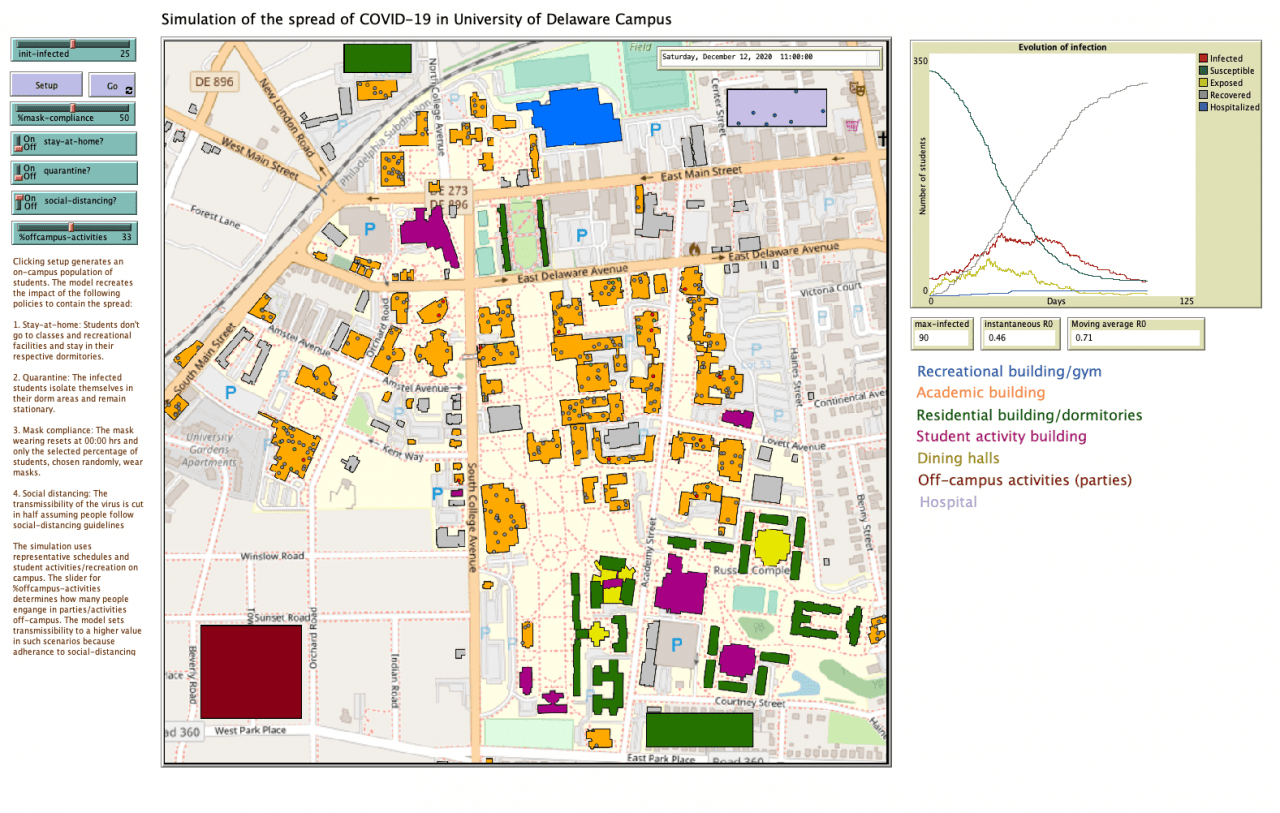Toggle the stay-at-home? switch
This screenshot has height=813, width=1280.
[73, 144]
